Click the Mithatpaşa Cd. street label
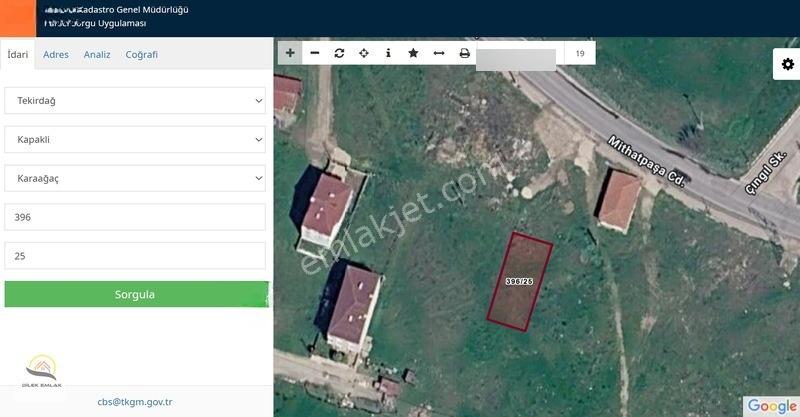This screenshot has width=800, height=417. (646, 161)
